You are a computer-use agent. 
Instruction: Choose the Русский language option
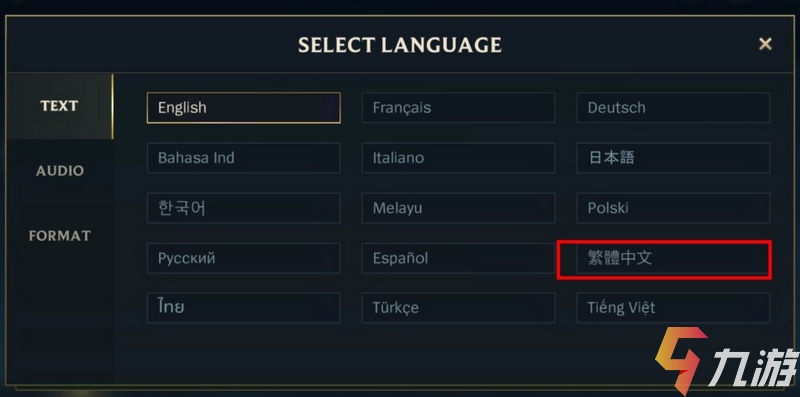point(243,258)
